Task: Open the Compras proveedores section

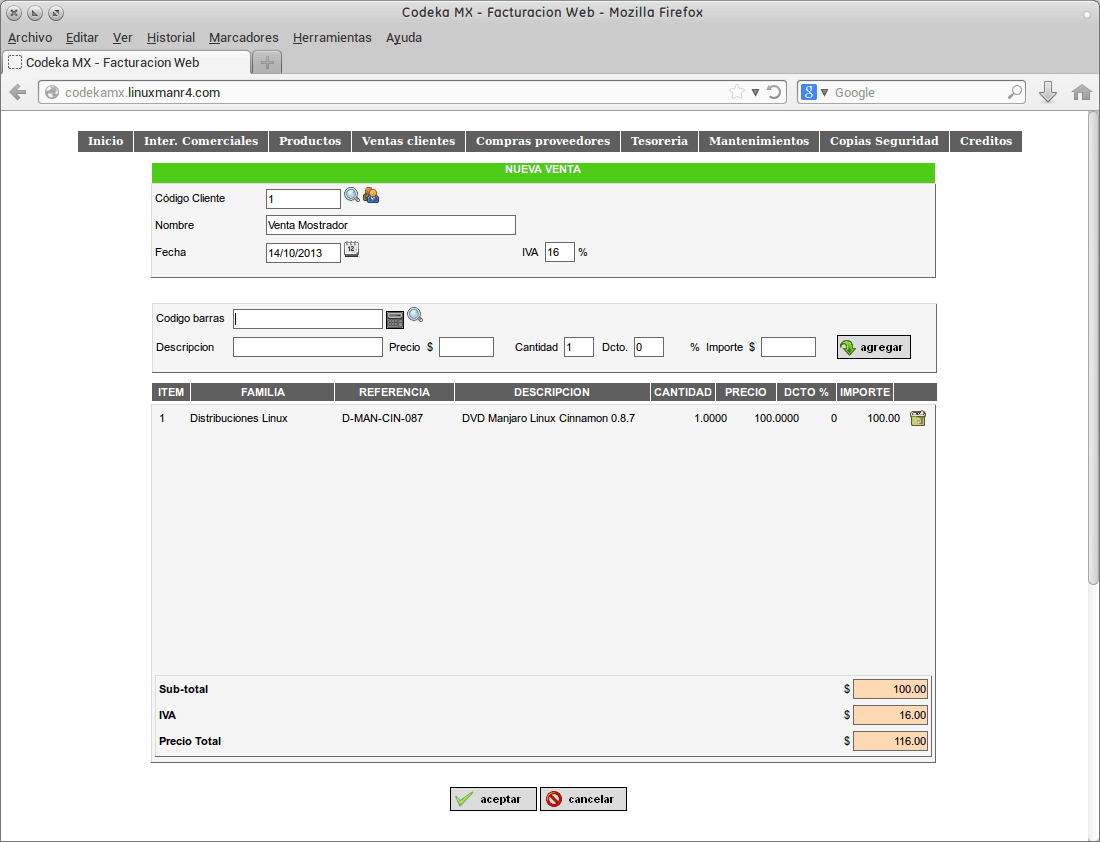Action: pos(542,141)
